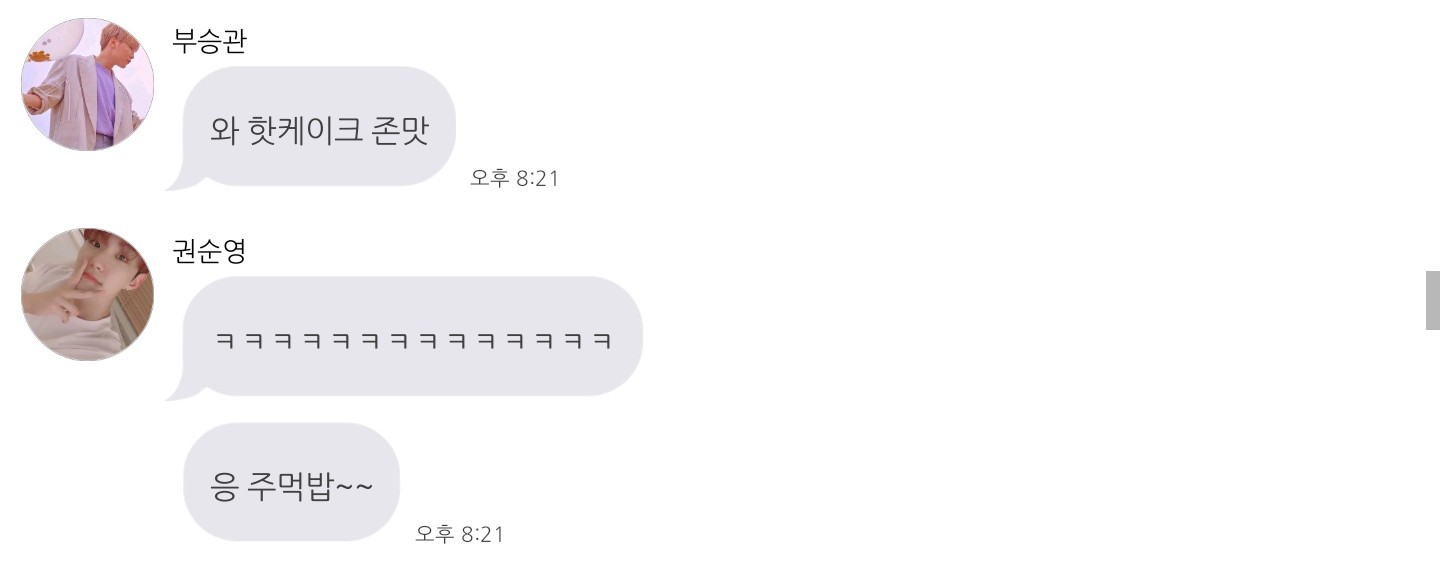Click the word 존맛 in 부승관's bubble
Viewport: 1440px width, 575px height.
click(x=400, y=131)
